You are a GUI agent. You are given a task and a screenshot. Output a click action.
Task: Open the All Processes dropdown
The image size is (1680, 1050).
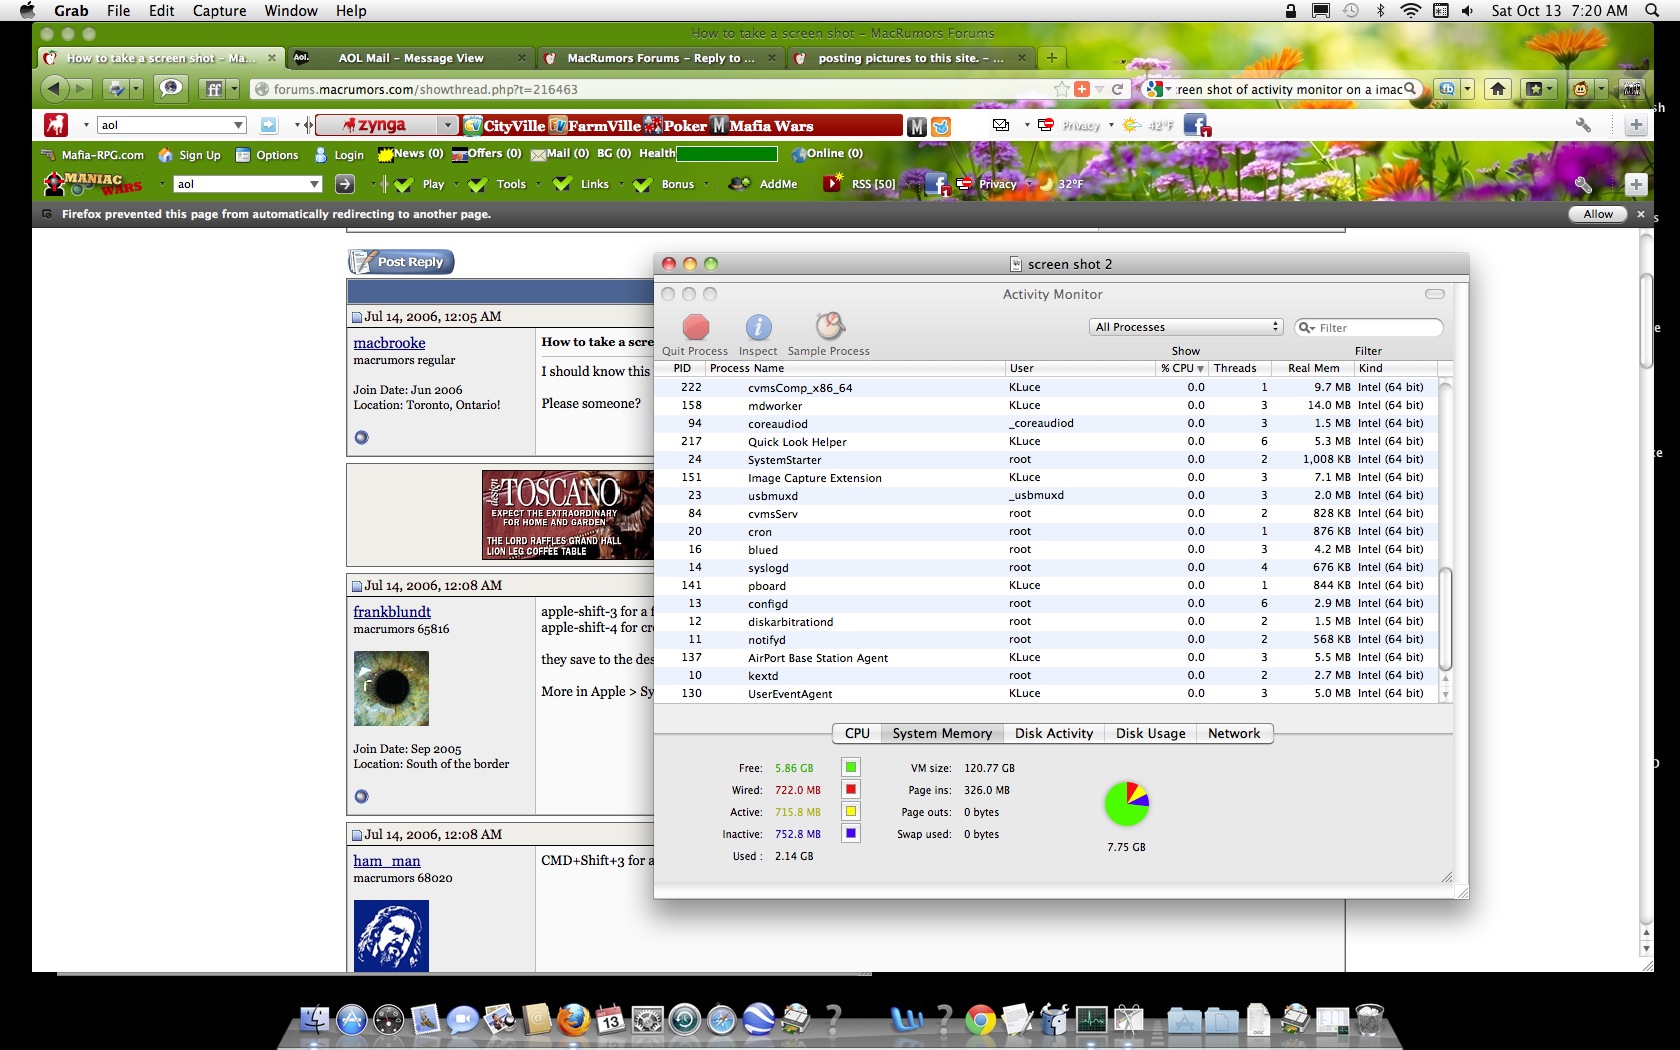pyautogui.click(x=1186, y=327)
